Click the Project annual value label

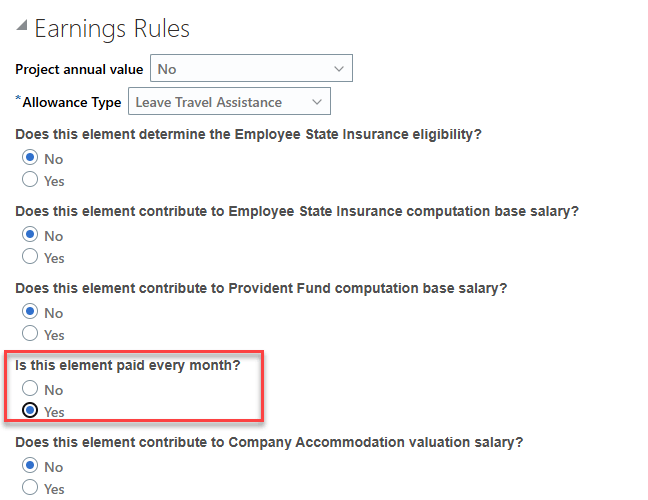pyautogui.click(x=79, y=70)
